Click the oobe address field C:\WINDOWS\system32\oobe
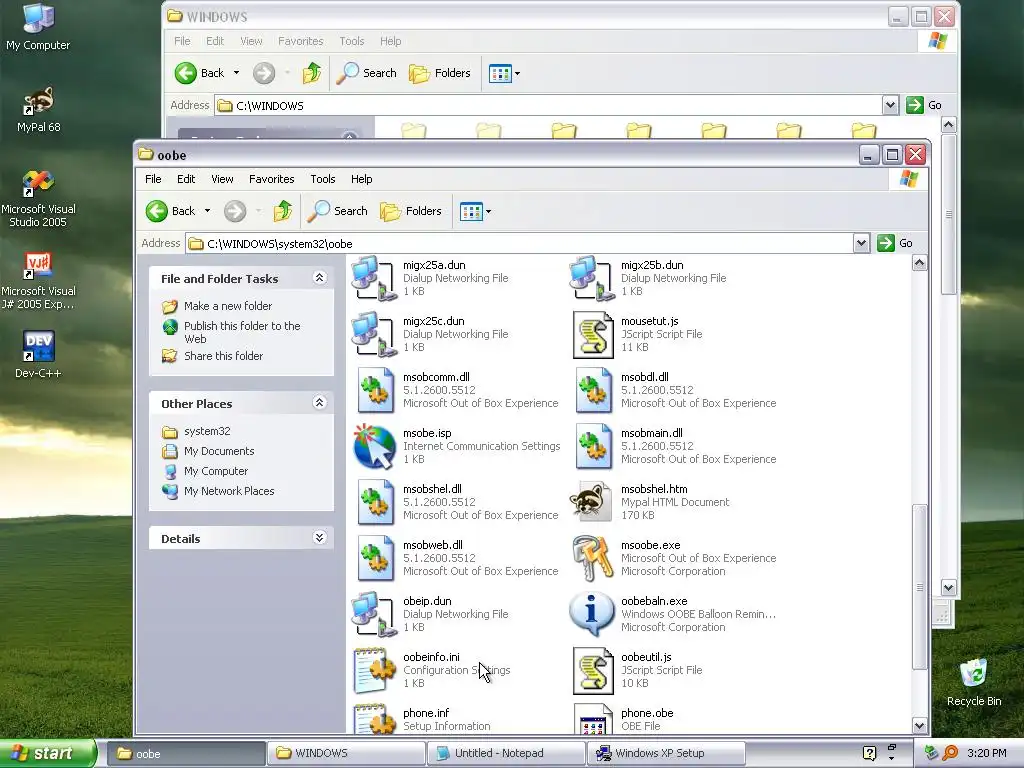Image resolution: width=1024 pixels, height=768 pixels. point(519,244)
